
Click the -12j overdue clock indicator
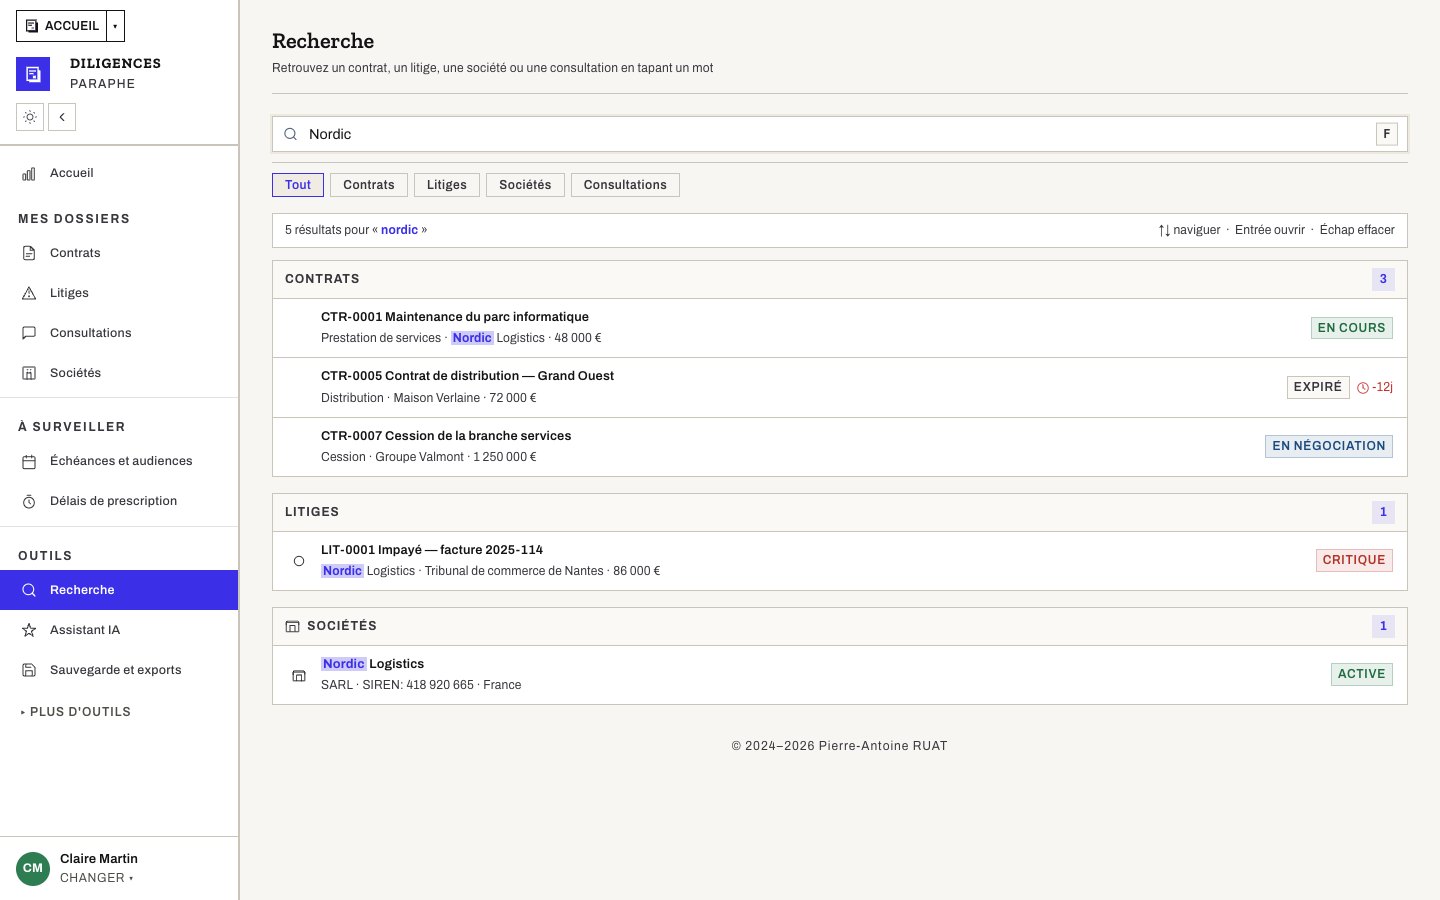pos(1375,387)
